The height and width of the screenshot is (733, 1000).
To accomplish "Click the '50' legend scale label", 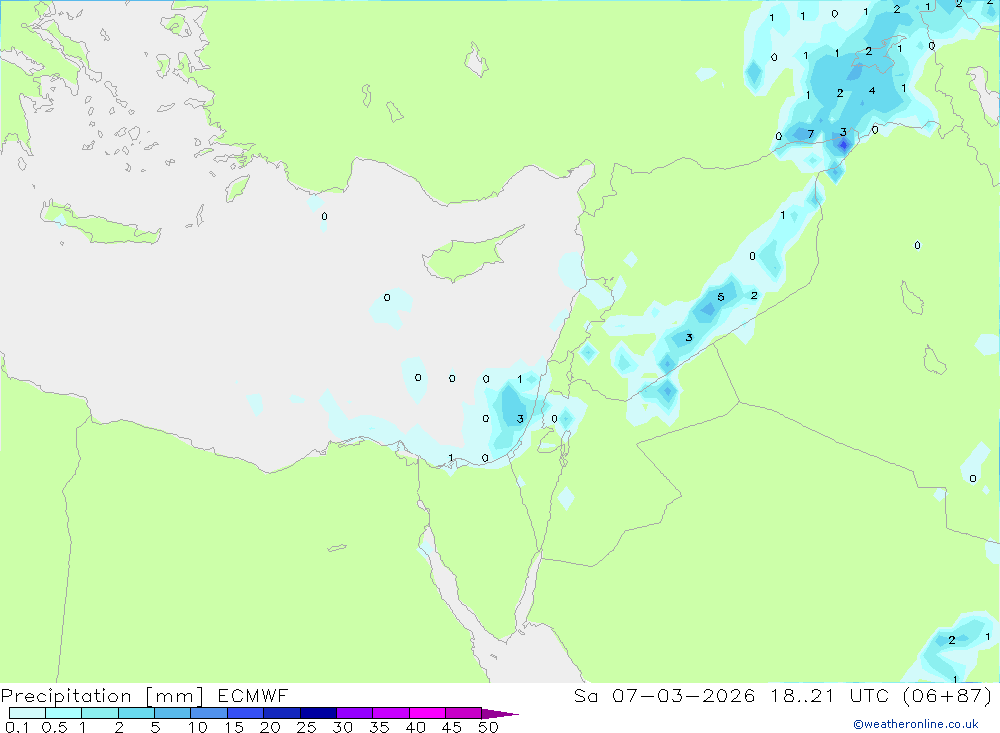I will [x=489, y=727].
